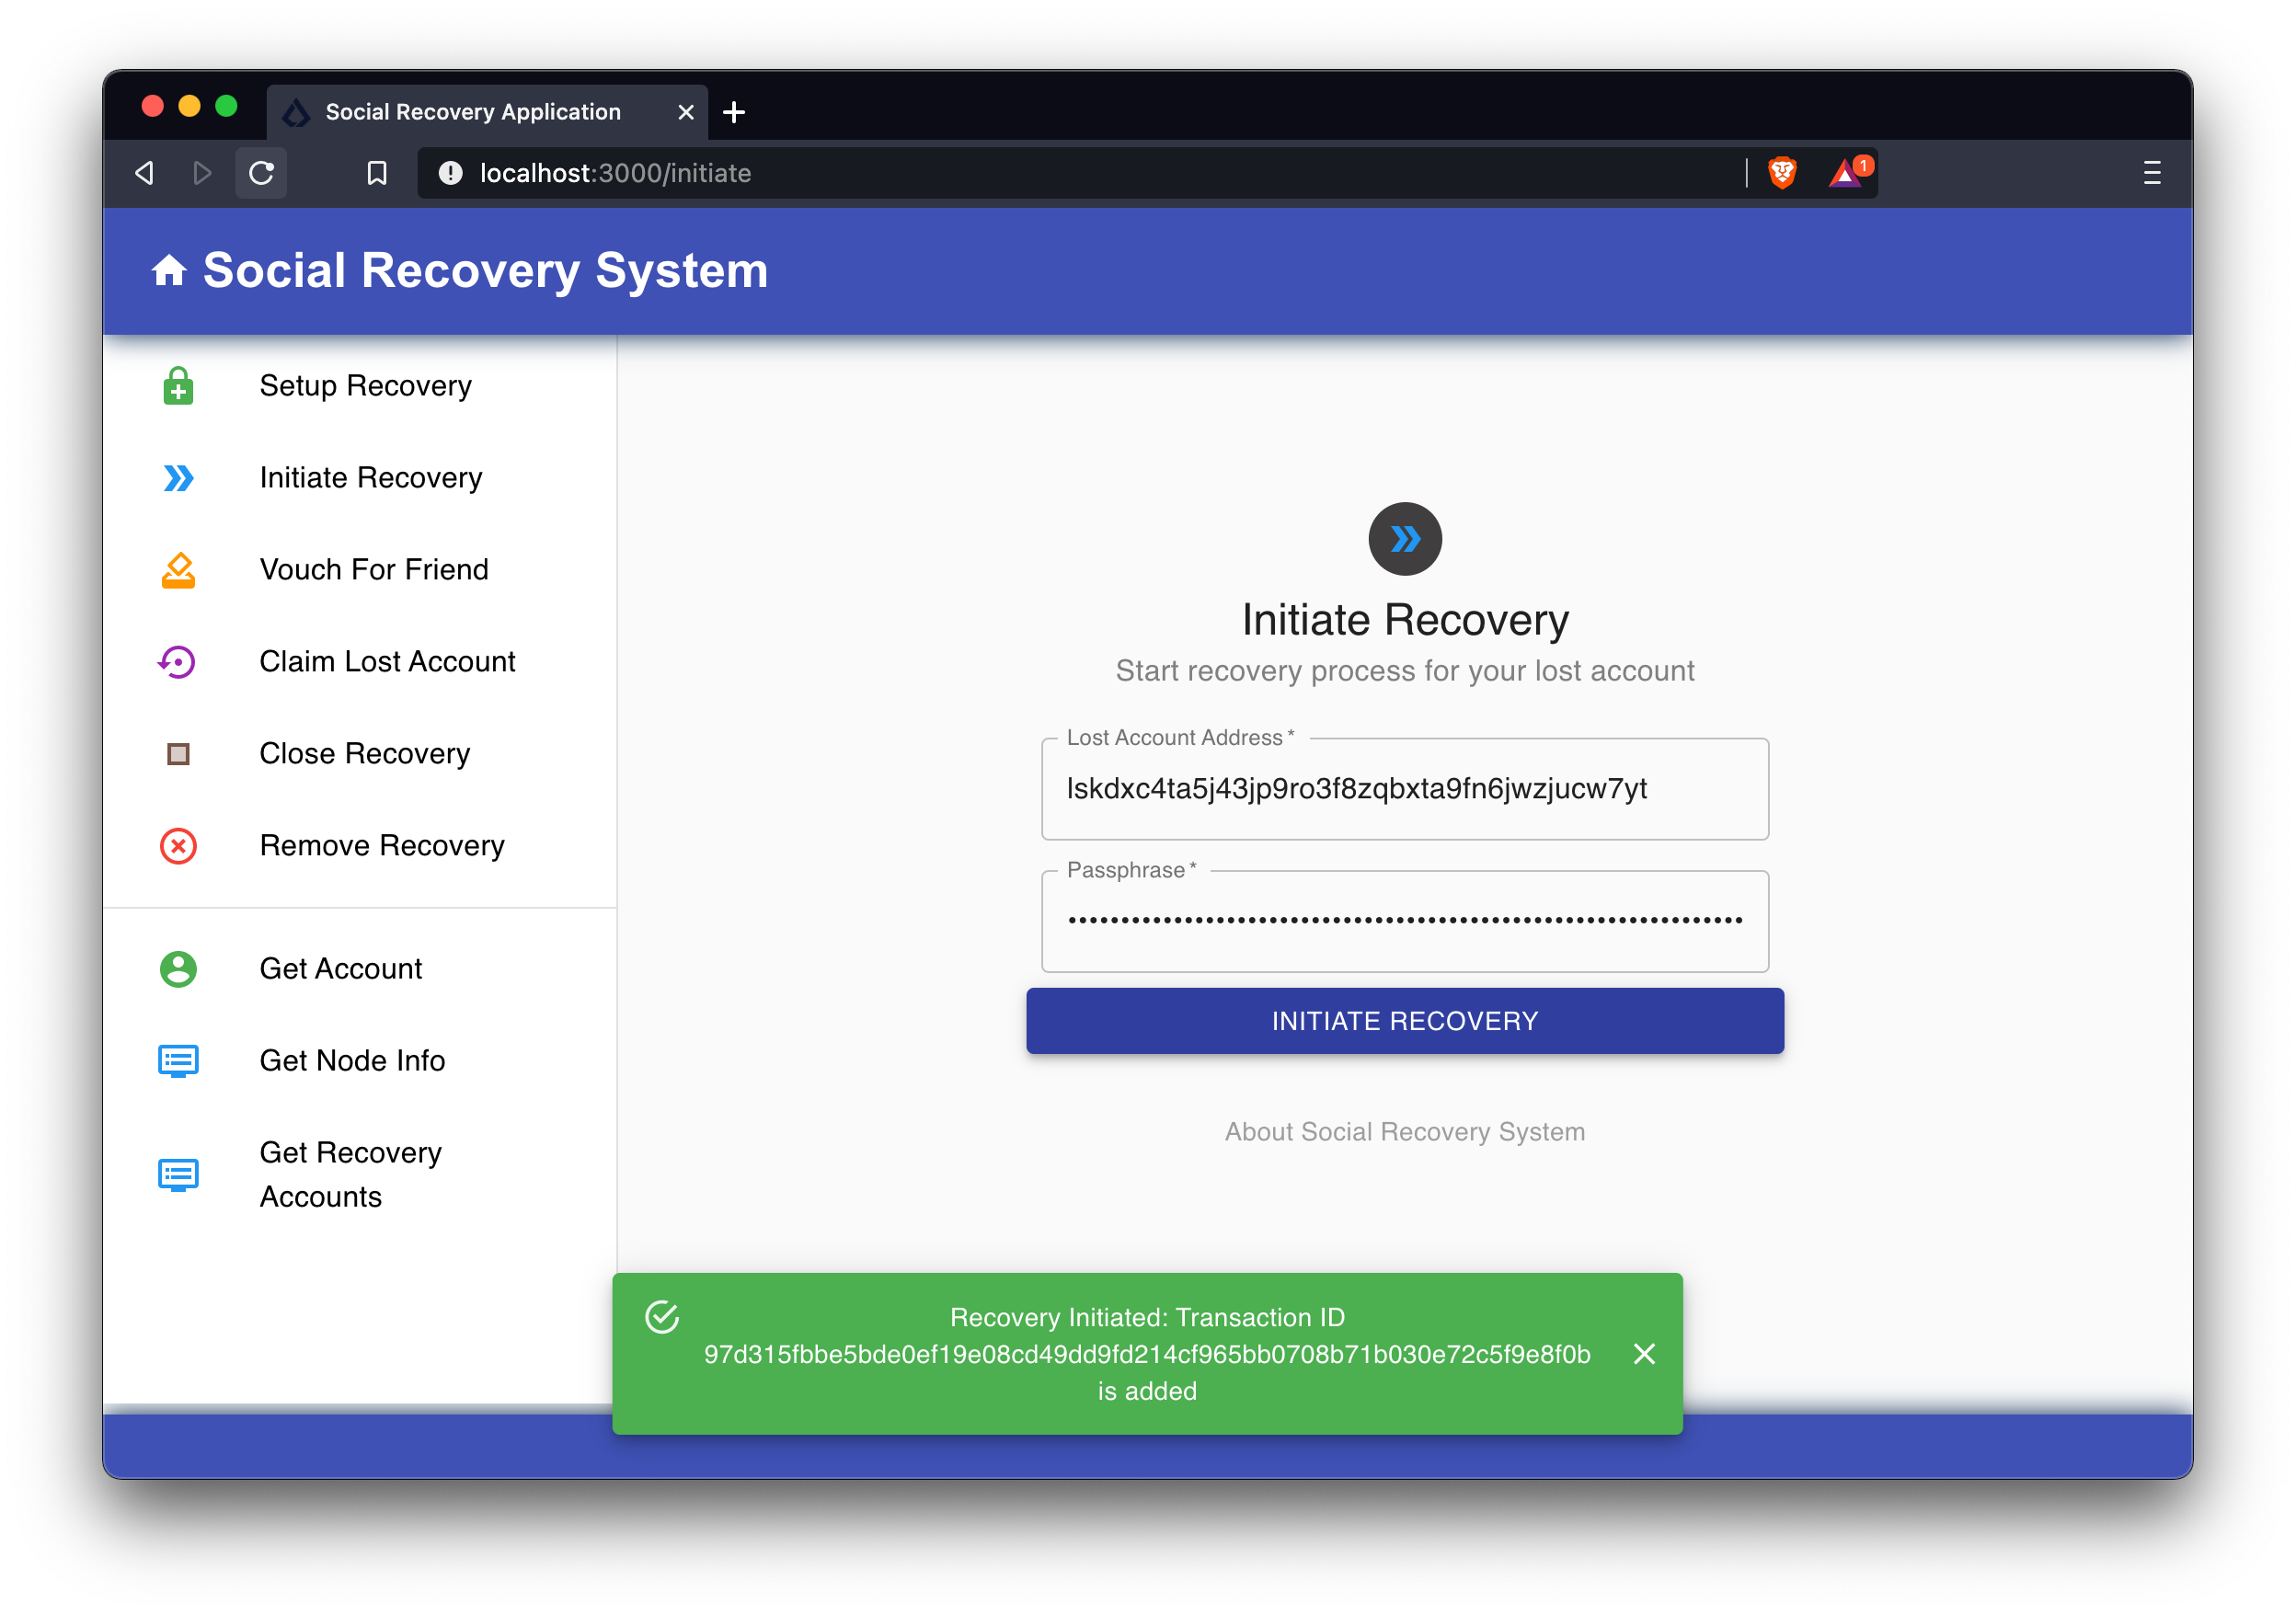Dismiss the Recovery Initiated notification
This screenshot has width=2296, height=1615.
coord(1644,1354)
